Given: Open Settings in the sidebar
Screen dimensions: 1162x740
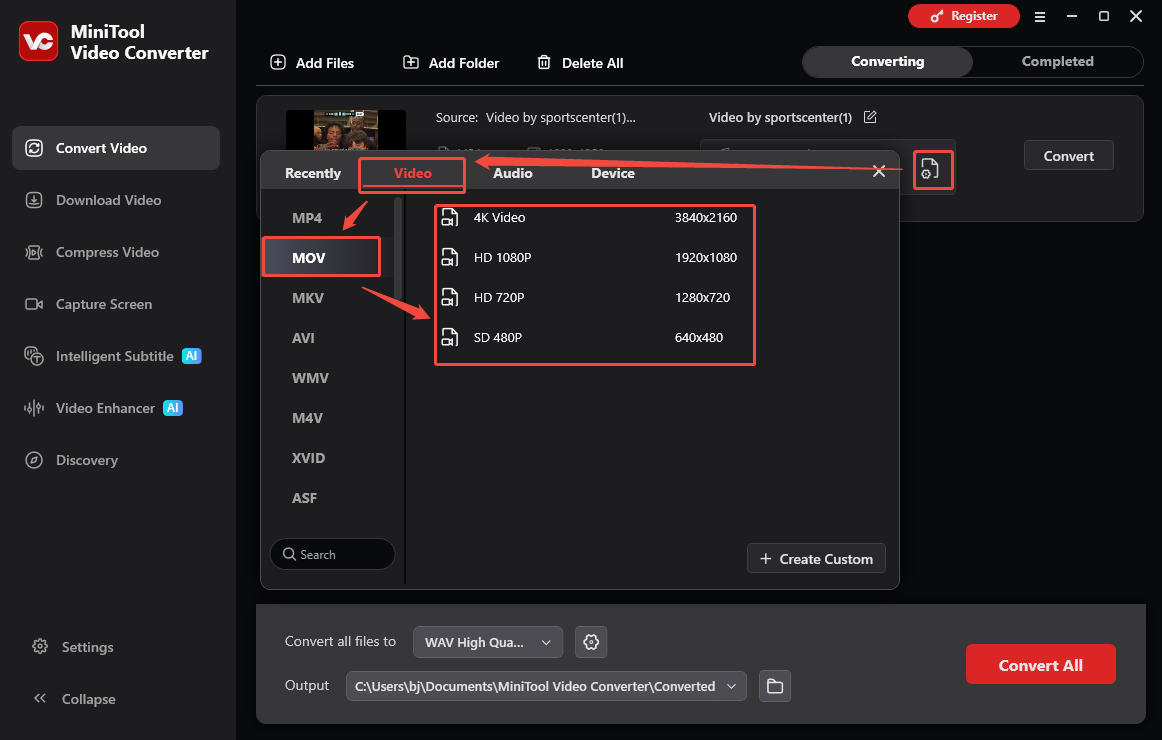Looking at the screenshot, I should (73, 647).
